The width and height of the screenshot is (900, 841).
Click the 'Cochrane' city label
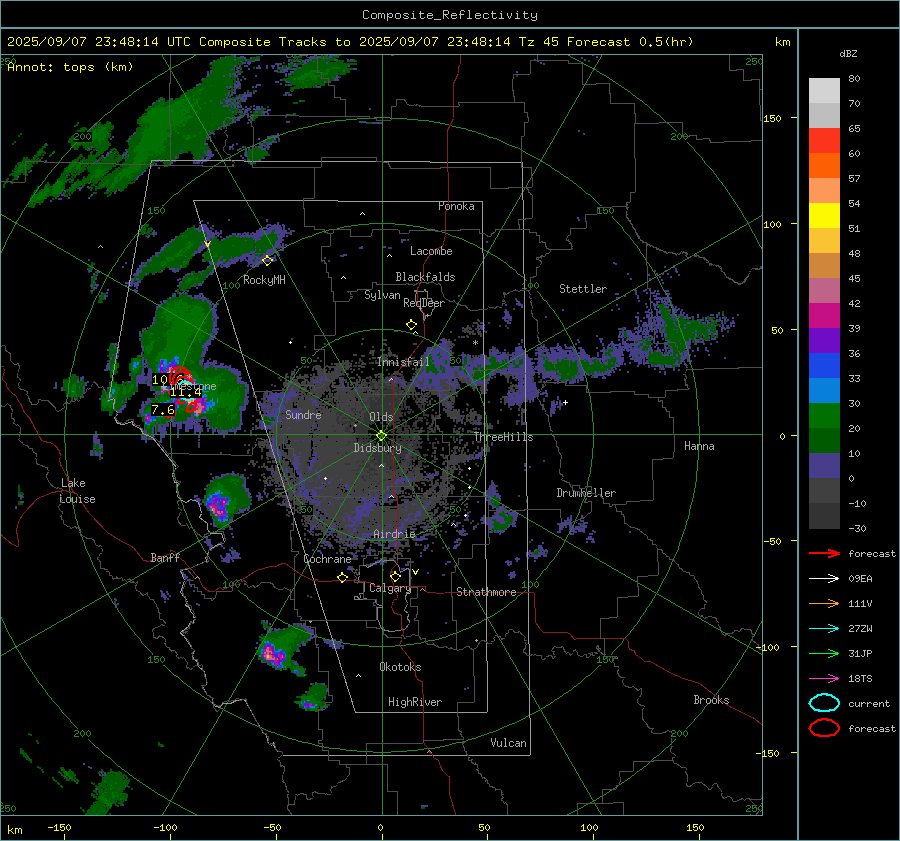click(327, 559)
